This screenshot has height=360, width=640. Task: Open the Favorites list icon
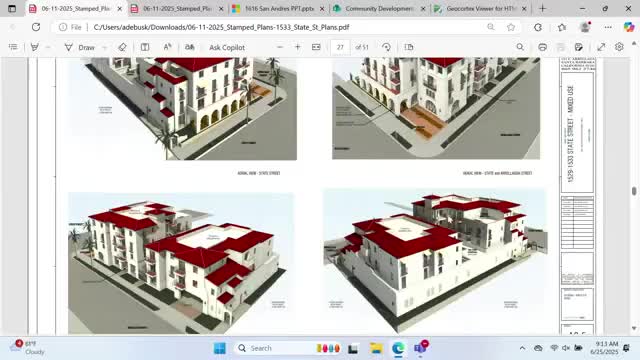tap(562, 27)
